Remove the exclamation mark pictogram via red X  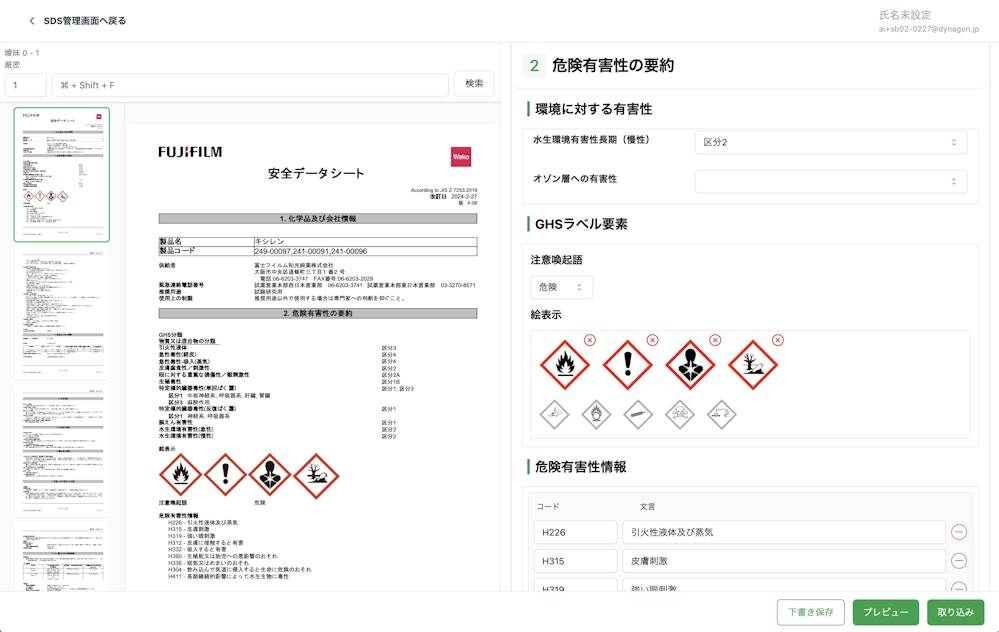click(652, 340)
